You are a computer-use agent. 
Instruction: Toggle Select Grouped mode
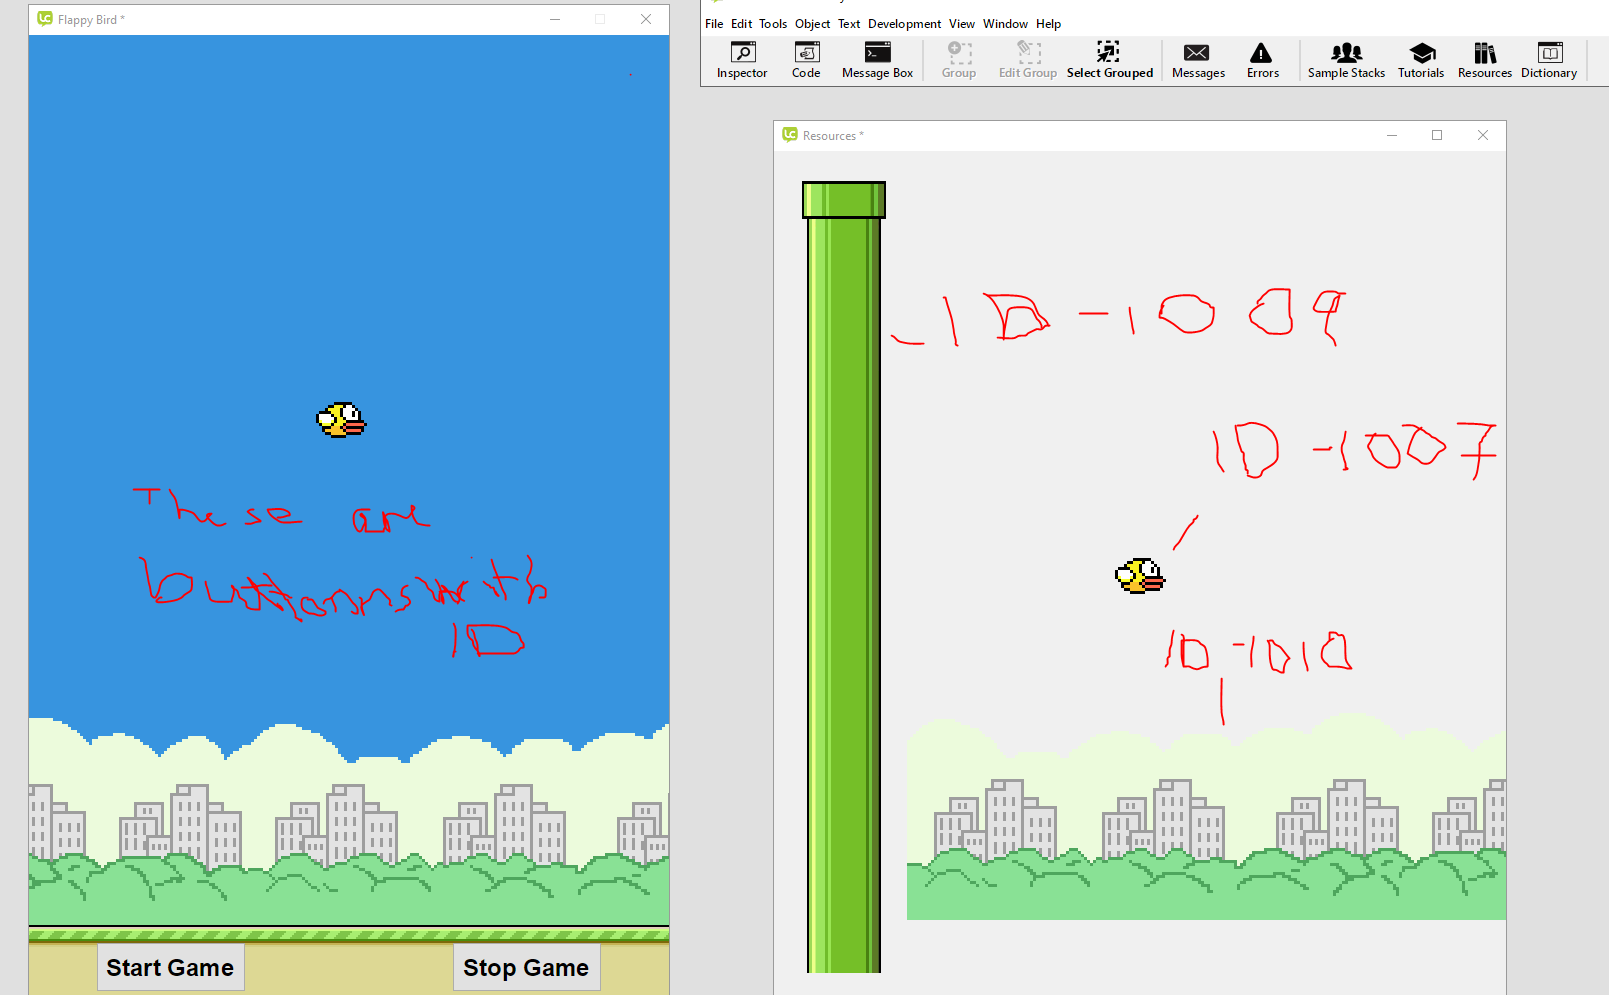(x=1109, y=60)
